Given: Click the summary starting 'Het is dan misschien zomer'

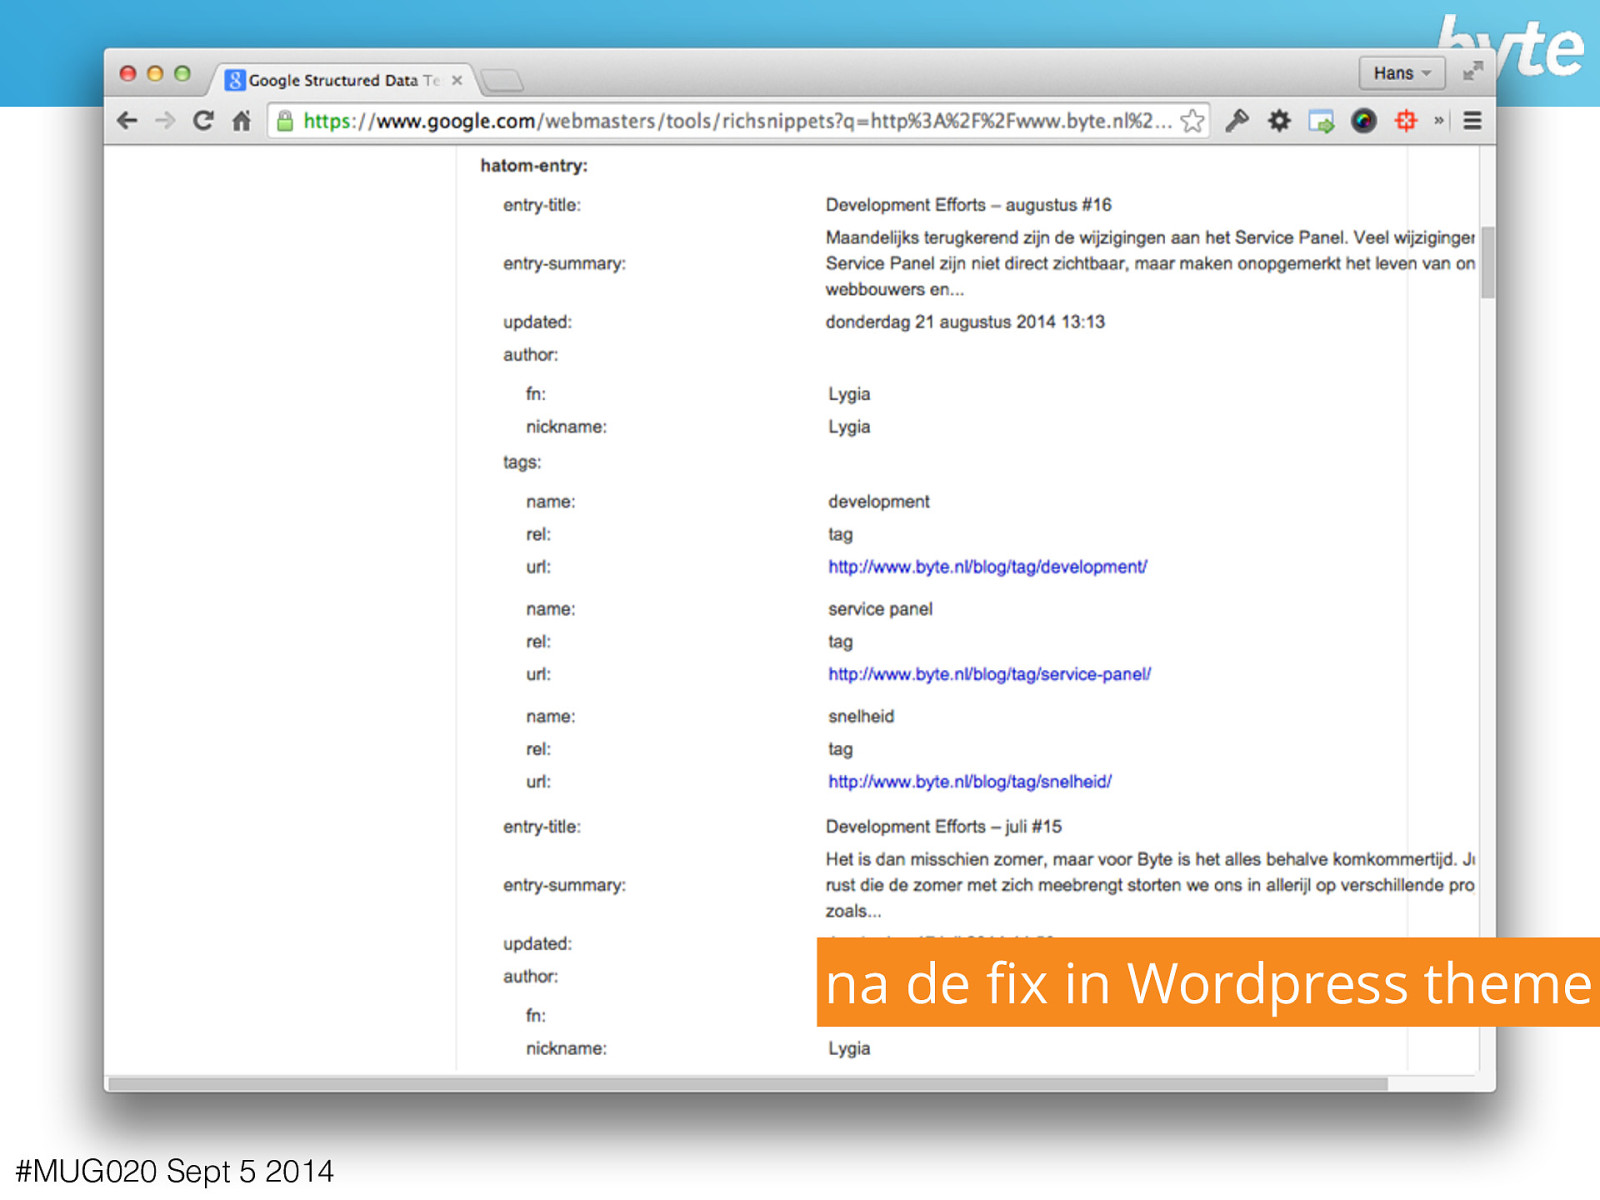Looking at the screenshot, I should pos(1150,885).
